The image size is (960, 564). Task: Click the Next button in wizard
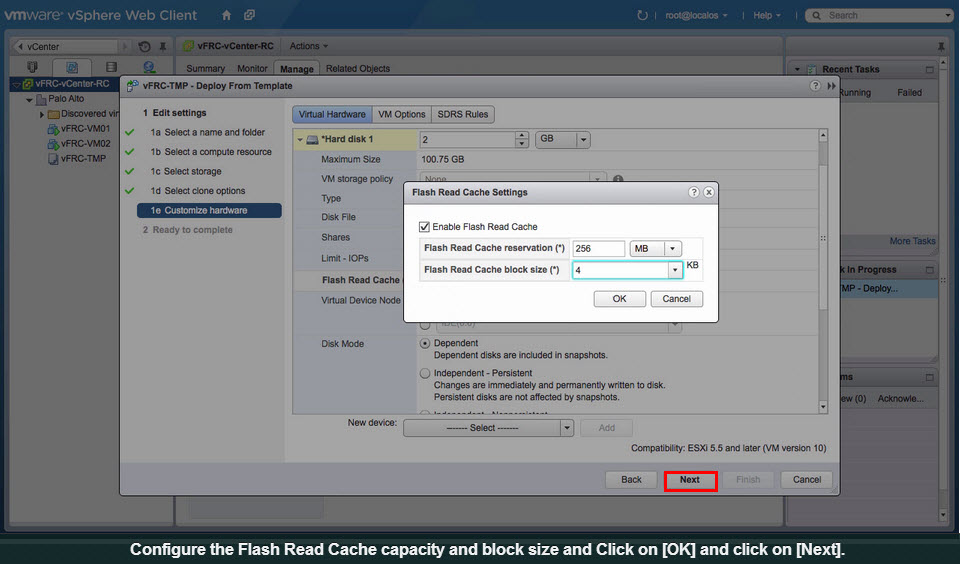(x=690, y=480)
